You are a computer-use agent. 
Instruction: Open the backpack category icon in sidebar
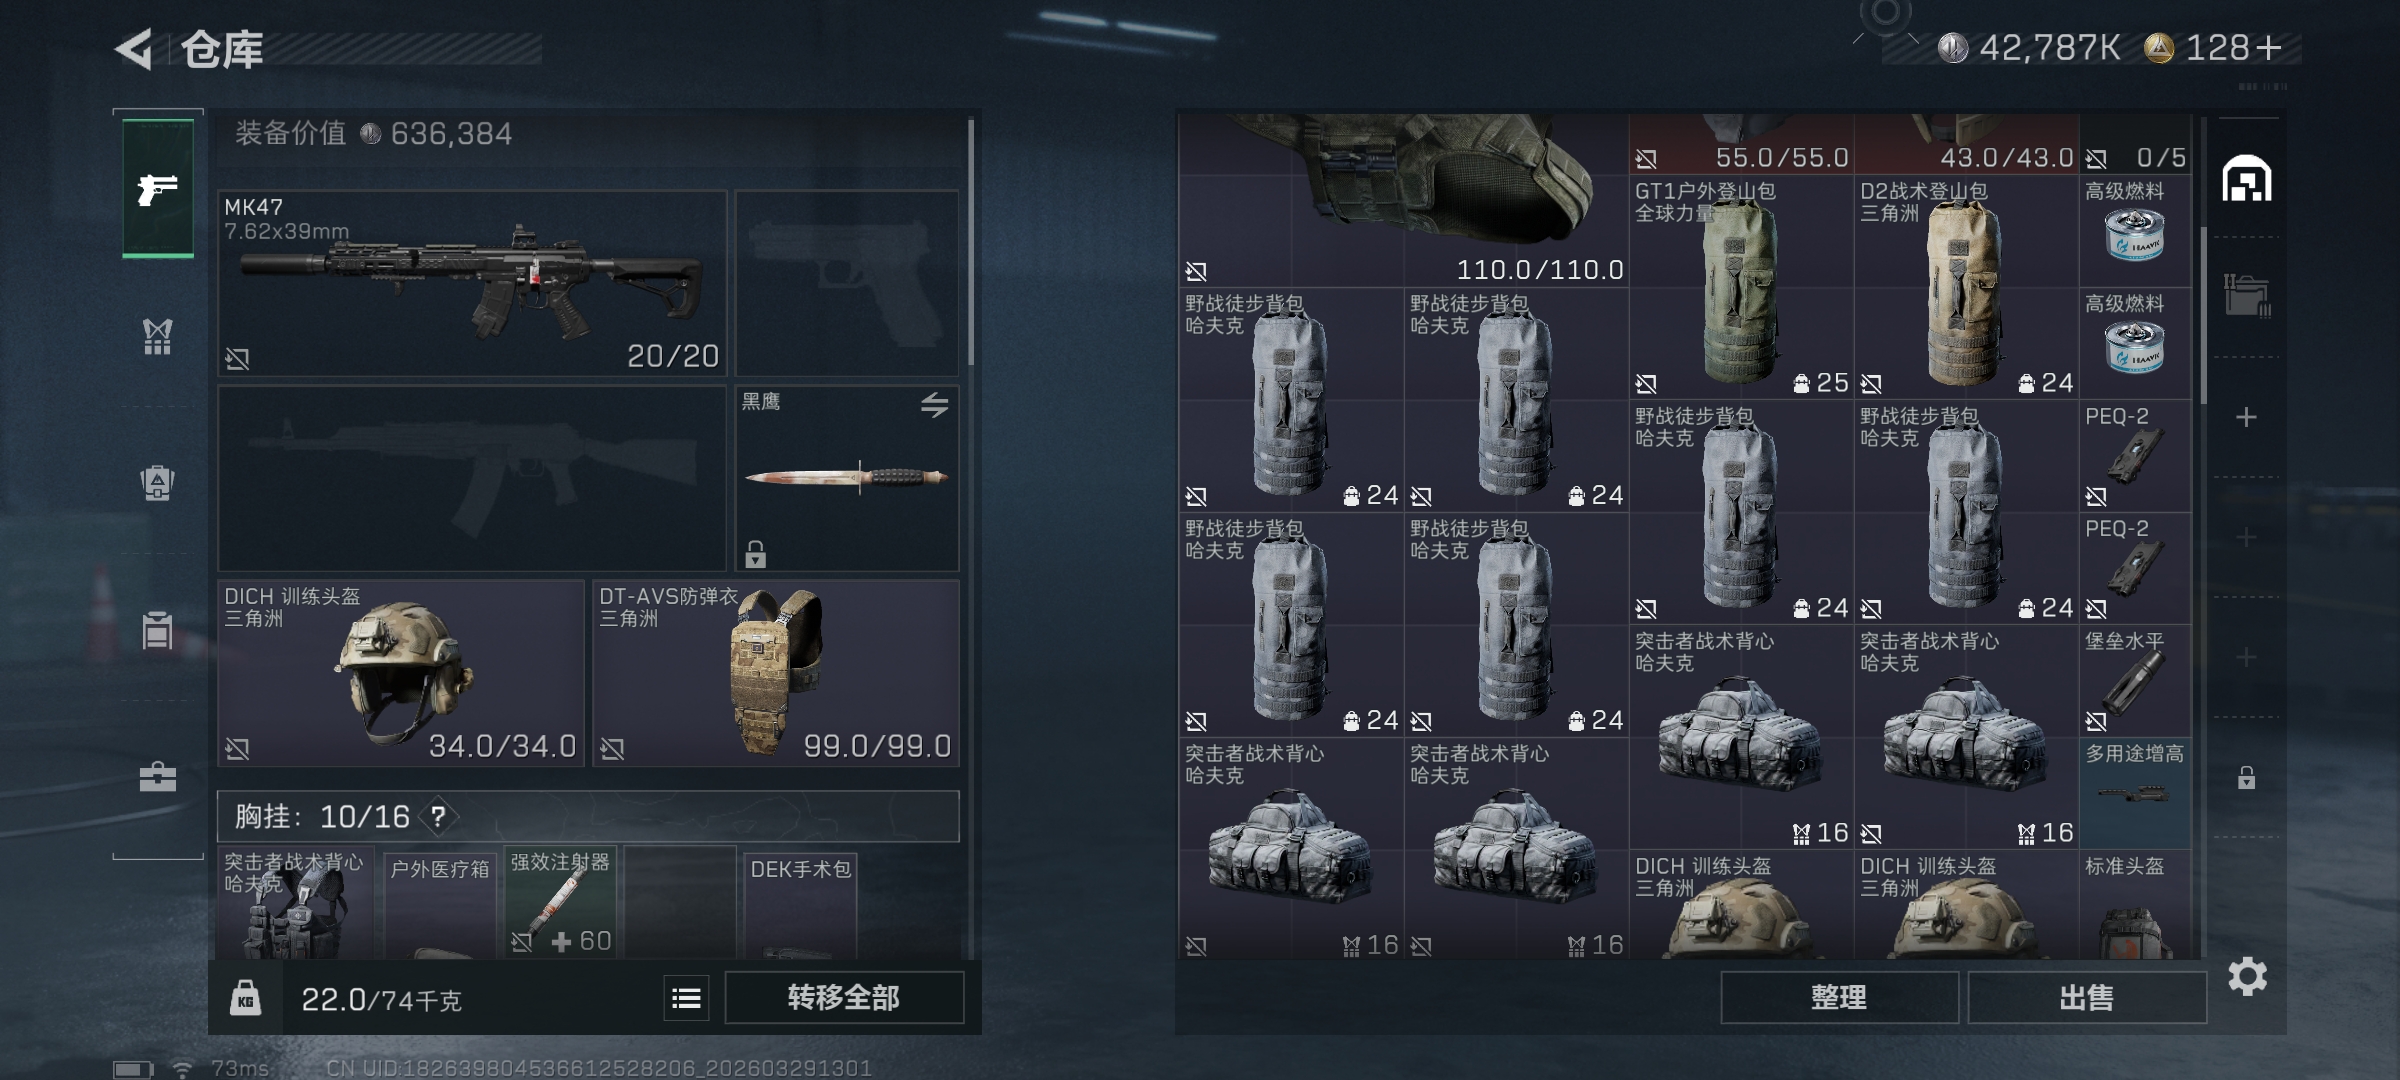click(158, 484)
